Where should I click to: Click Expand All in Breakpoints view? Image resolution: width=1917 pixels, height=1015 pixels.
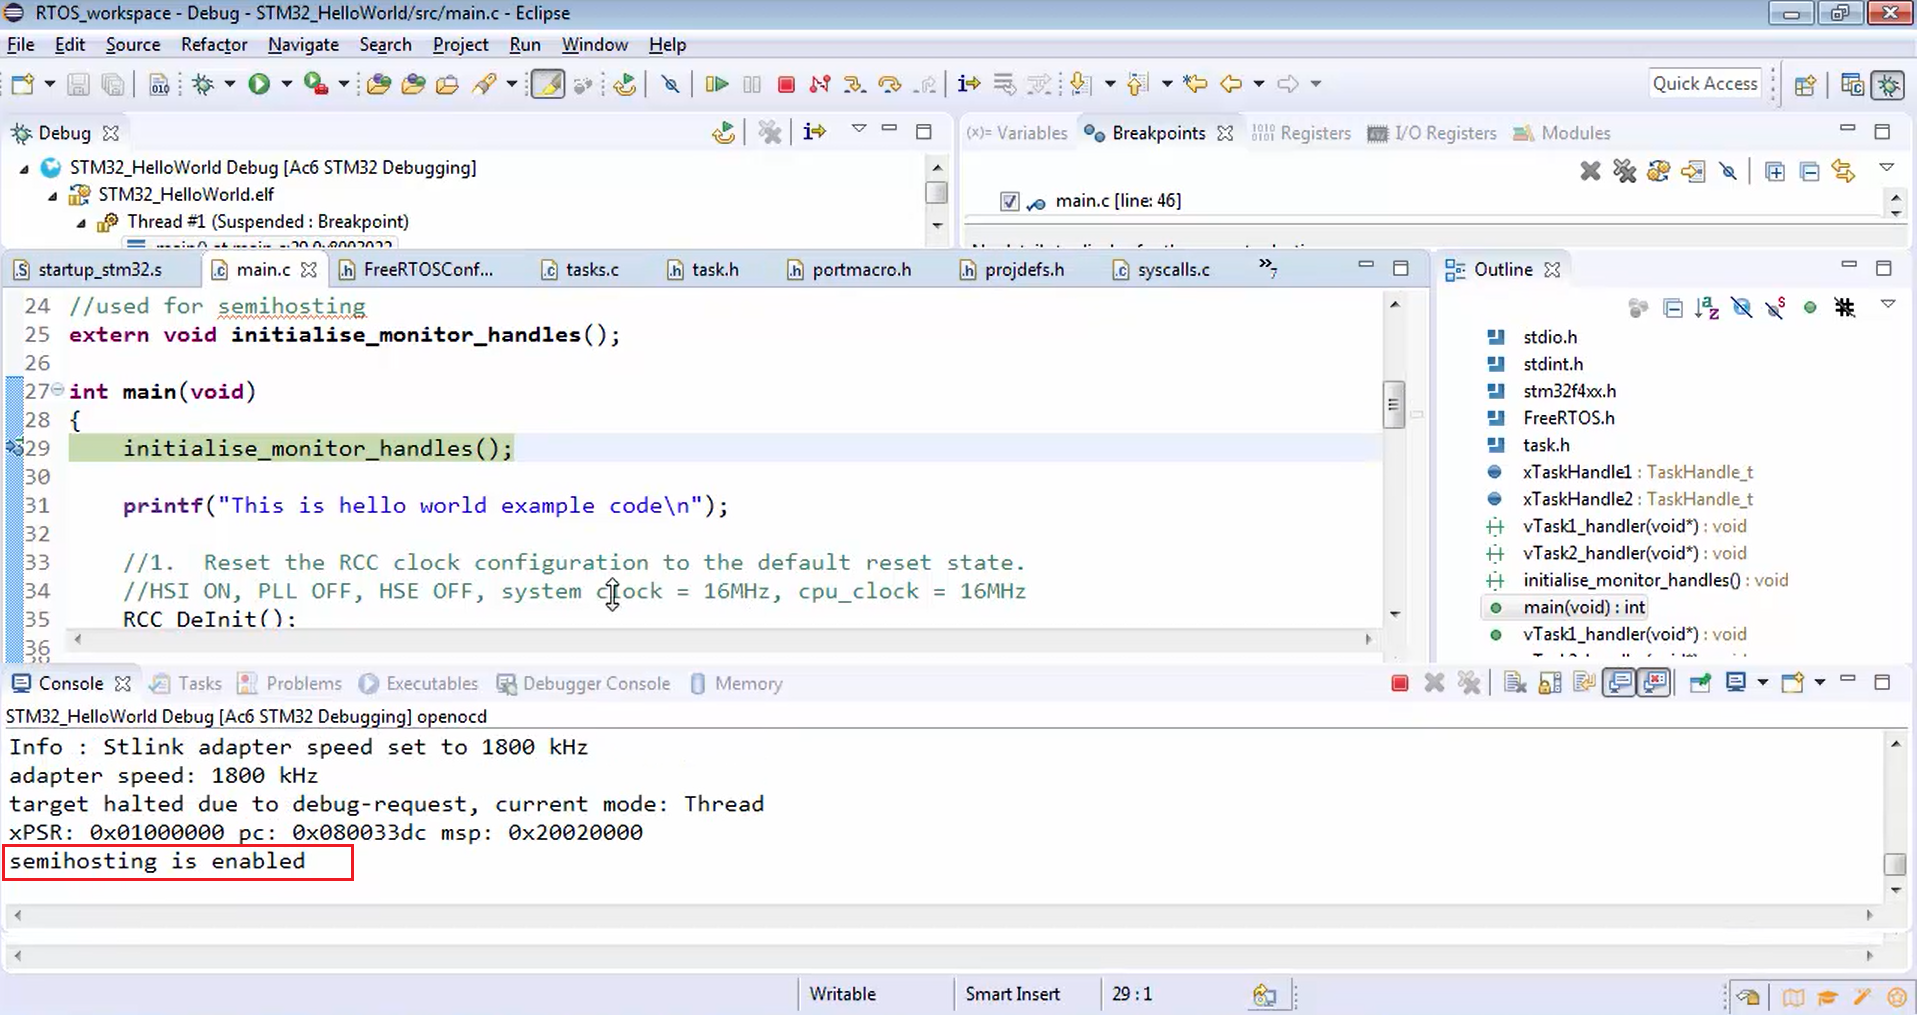click(1775, 171)
